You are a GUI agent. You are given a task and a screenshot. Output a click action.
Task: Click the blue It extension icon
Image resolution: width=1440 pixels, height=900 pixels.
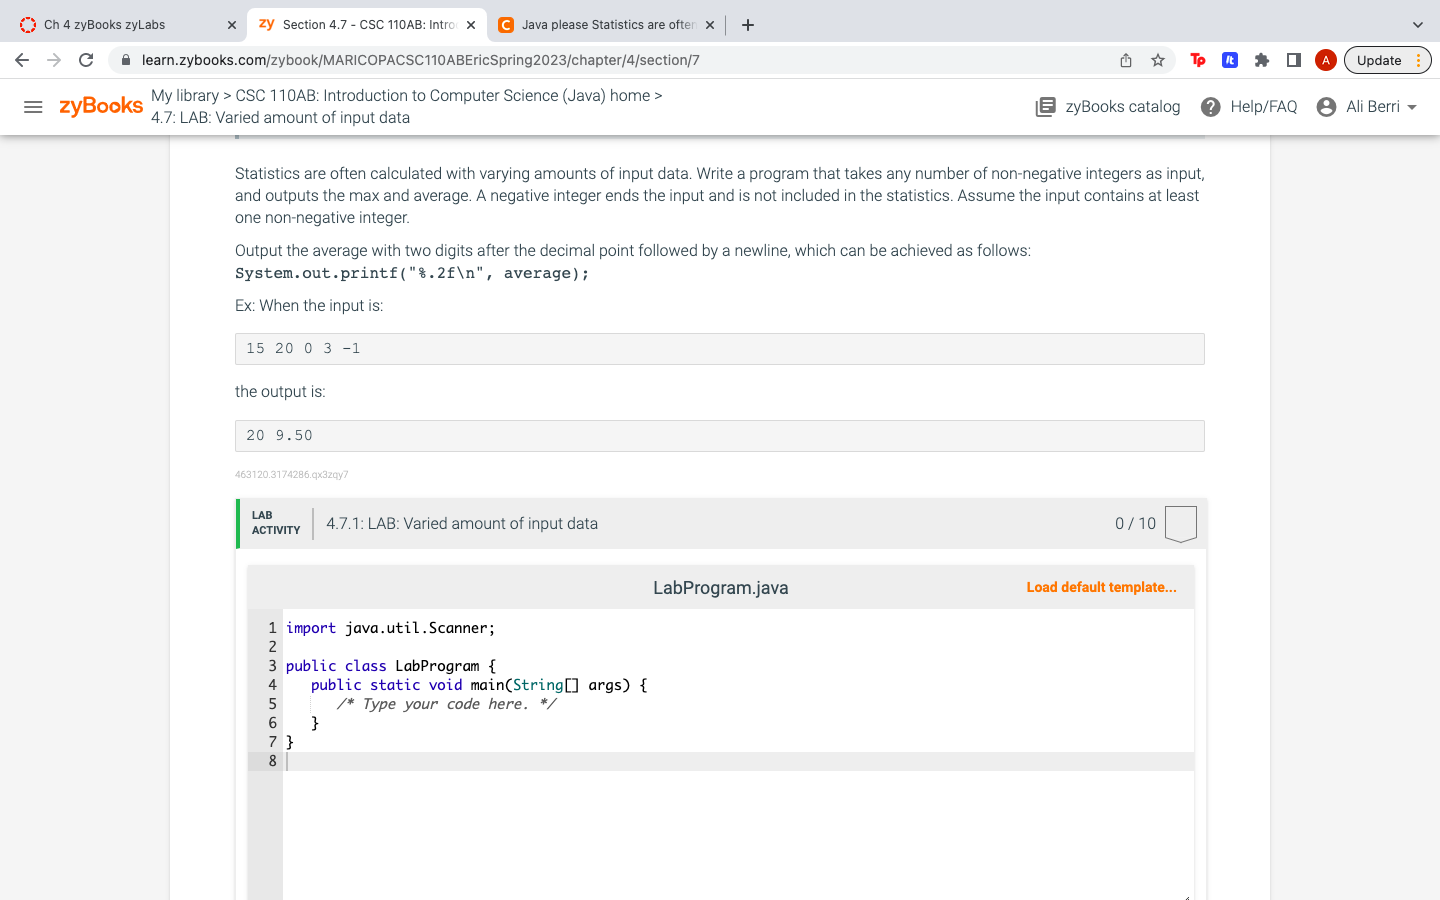pos(1229,60)
